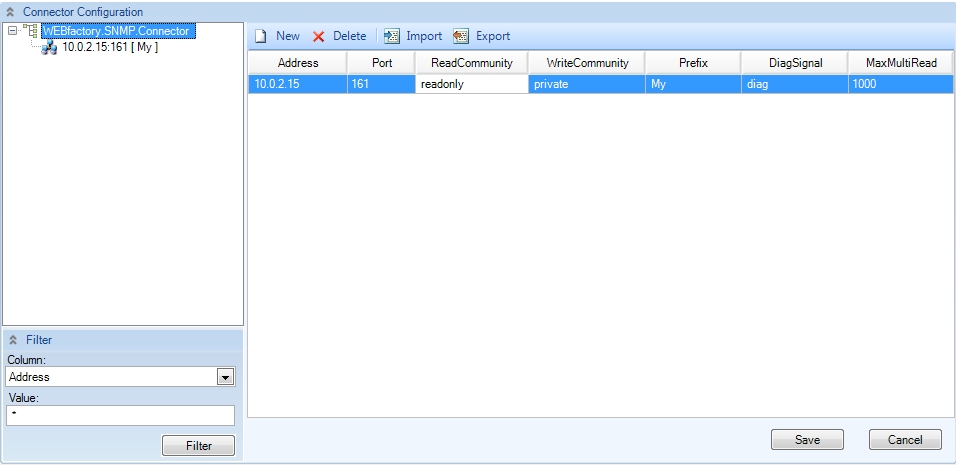Image resolution: width=956 pixels, height=465 pixels.
Task: Click the filter Value input field
Action: (120, 415)
